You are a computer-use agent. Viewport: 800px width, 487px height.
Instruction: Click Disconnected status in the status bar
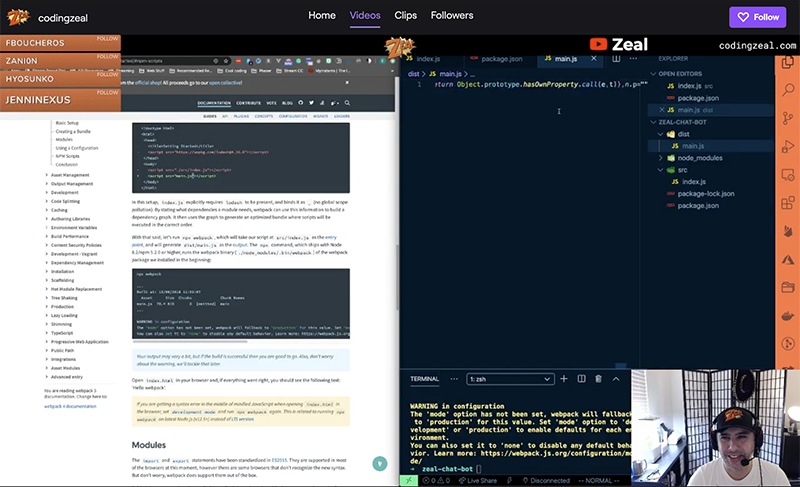coord(546,480)
